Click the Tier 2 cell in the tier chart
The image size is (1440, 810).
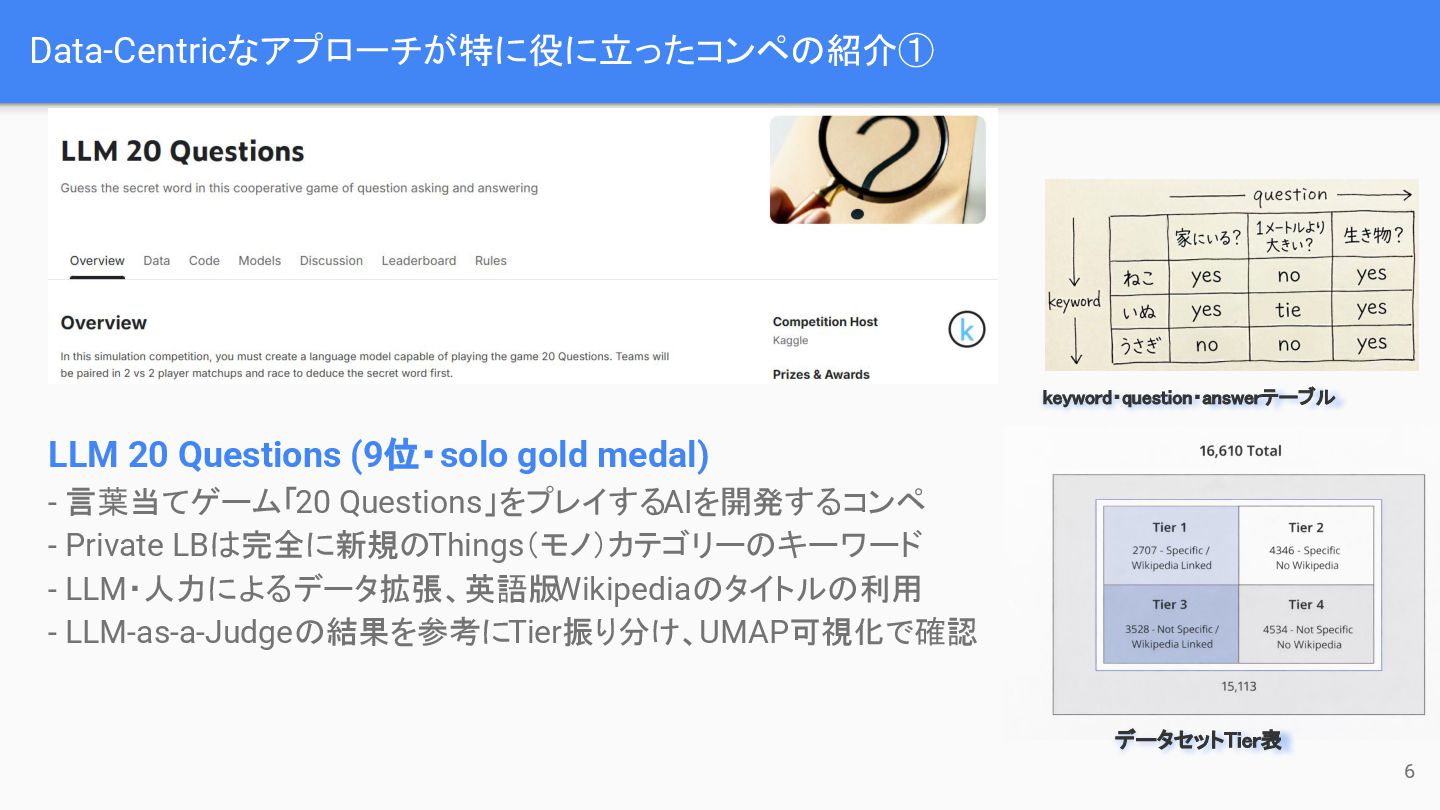tap(1306, 546)
